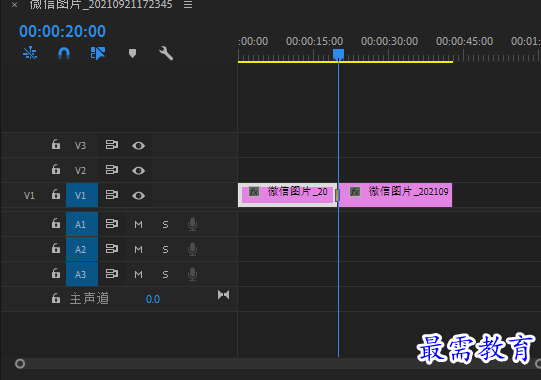
Task: Enable voice-over record on A2
Action: point(193,249)
